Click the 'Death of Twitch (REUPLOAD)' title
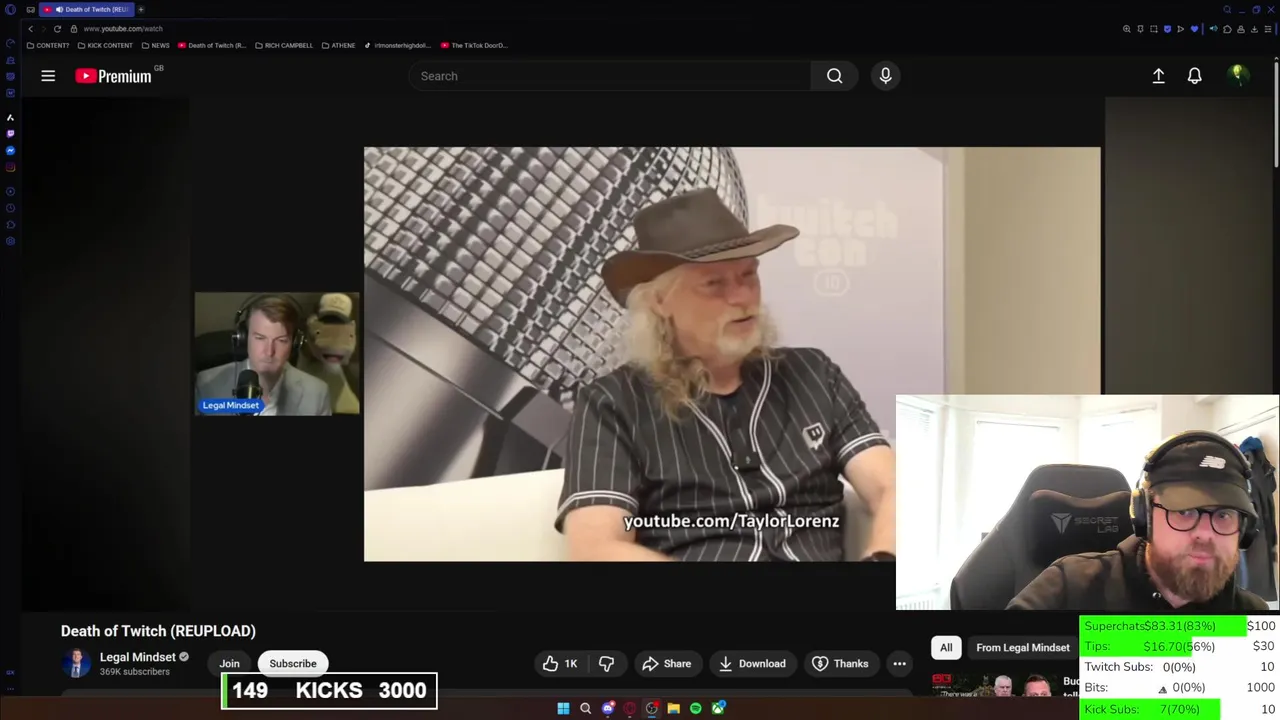The width and height of the screenshot is (1280, 720). pos(158,631)
